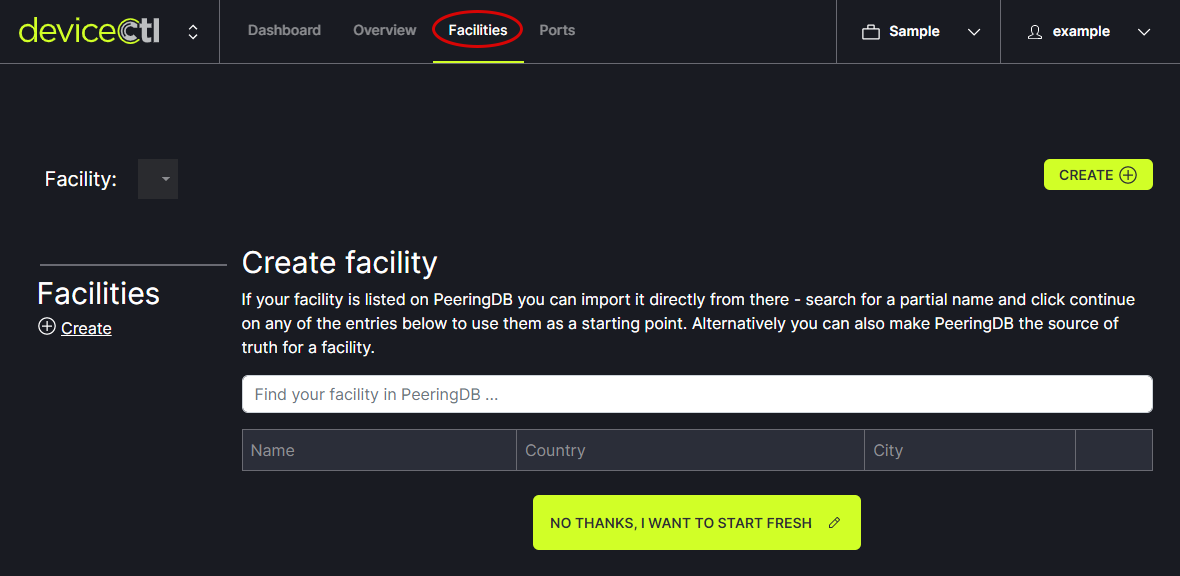Click plus icon on green CREATE button
Viewport: 1180px width, 576px height.
click(1128, 175)
